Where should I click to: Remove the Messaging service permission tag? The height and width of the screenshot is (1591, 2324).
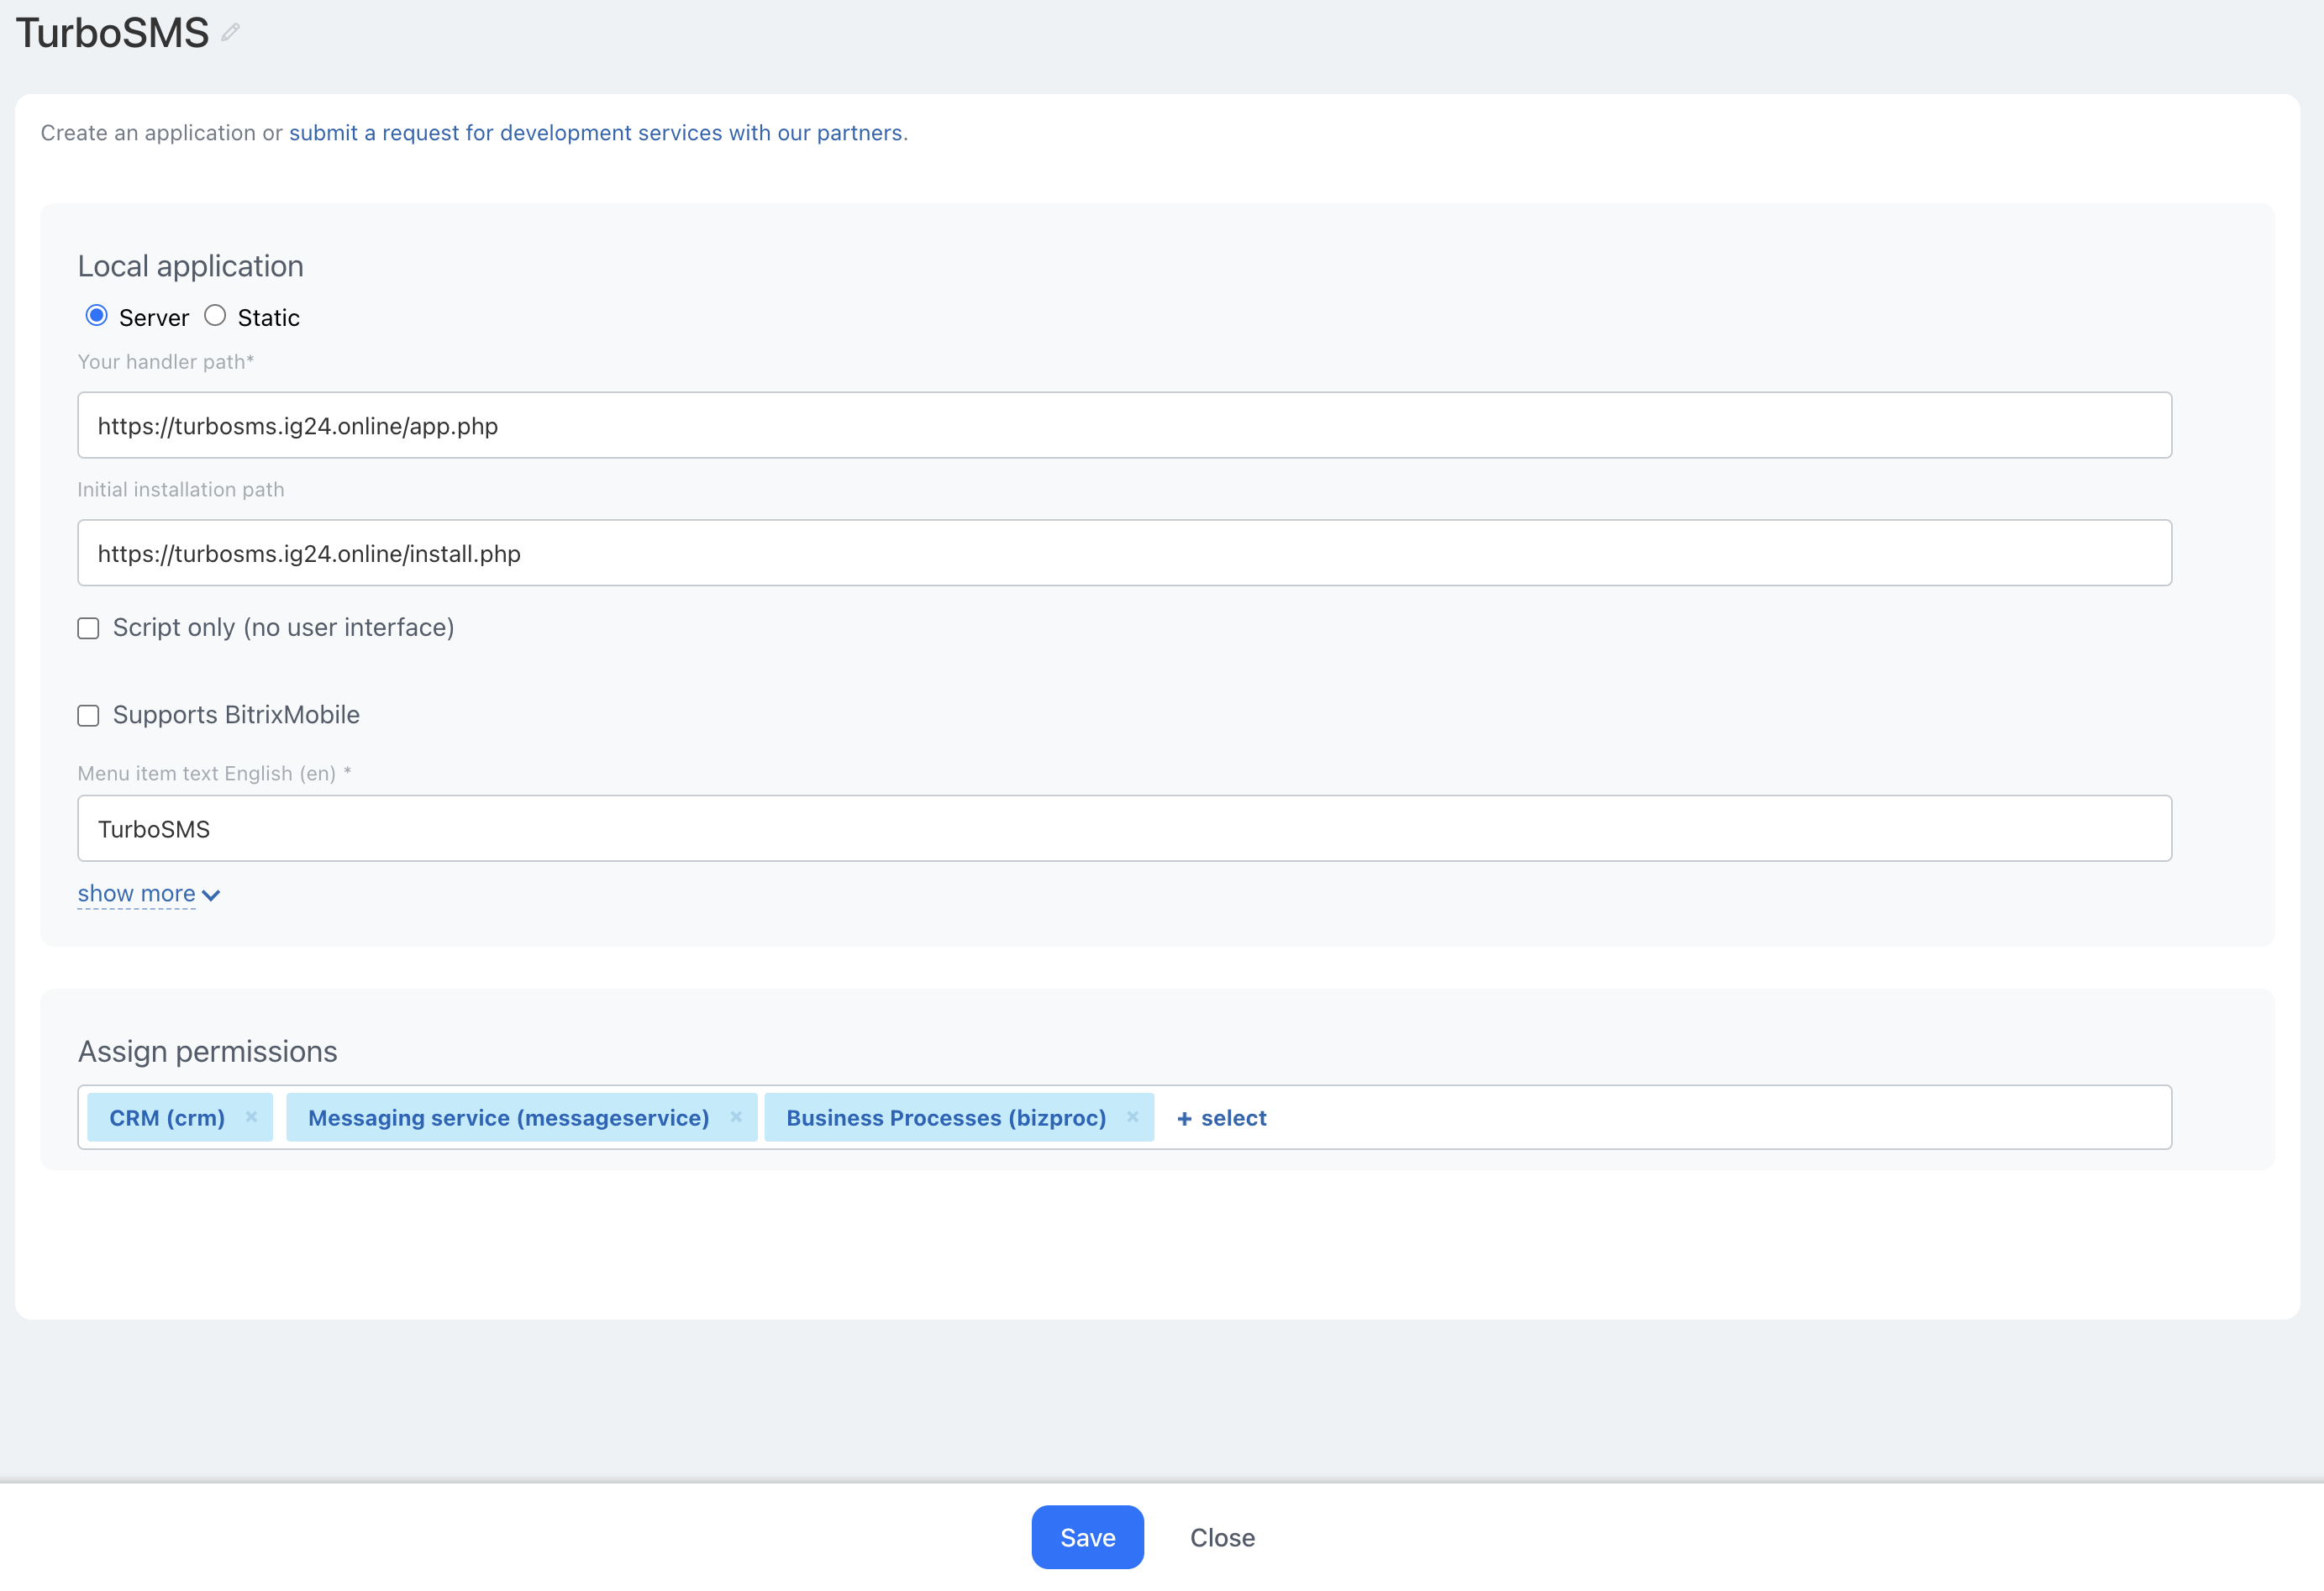click(736, 1117)
